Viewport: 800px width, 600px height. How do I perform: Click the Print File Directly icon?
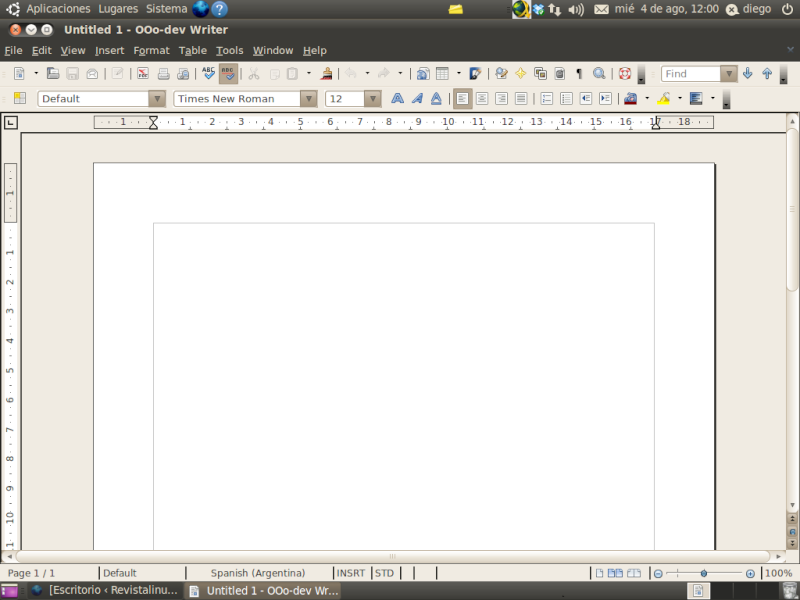pyautogui.click(x=163, y=73)
